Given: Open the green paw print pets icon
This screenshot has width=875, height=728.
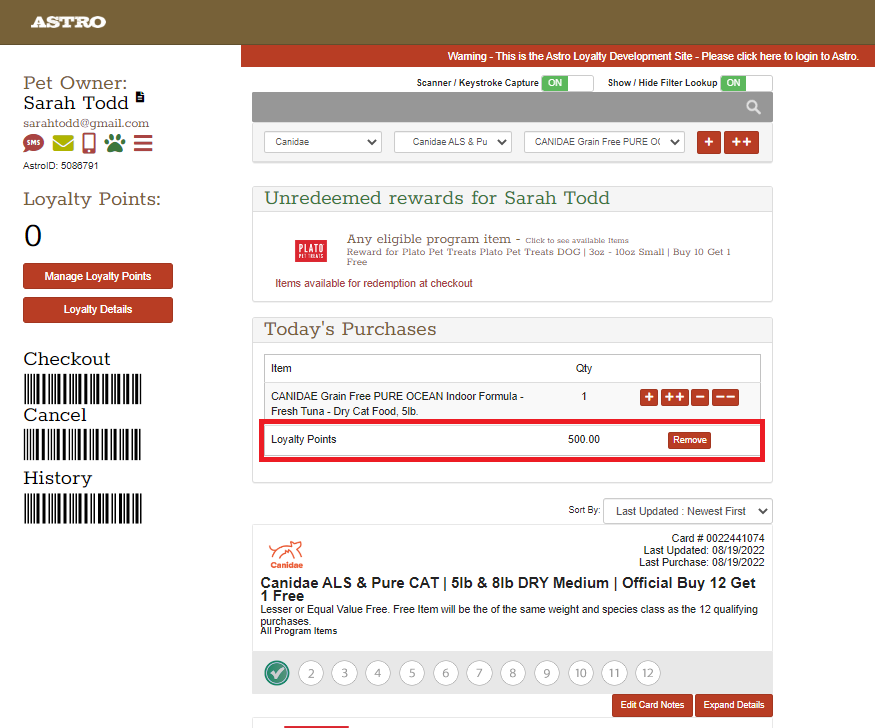Looking at the screenshot, I should tap(115, 143).
